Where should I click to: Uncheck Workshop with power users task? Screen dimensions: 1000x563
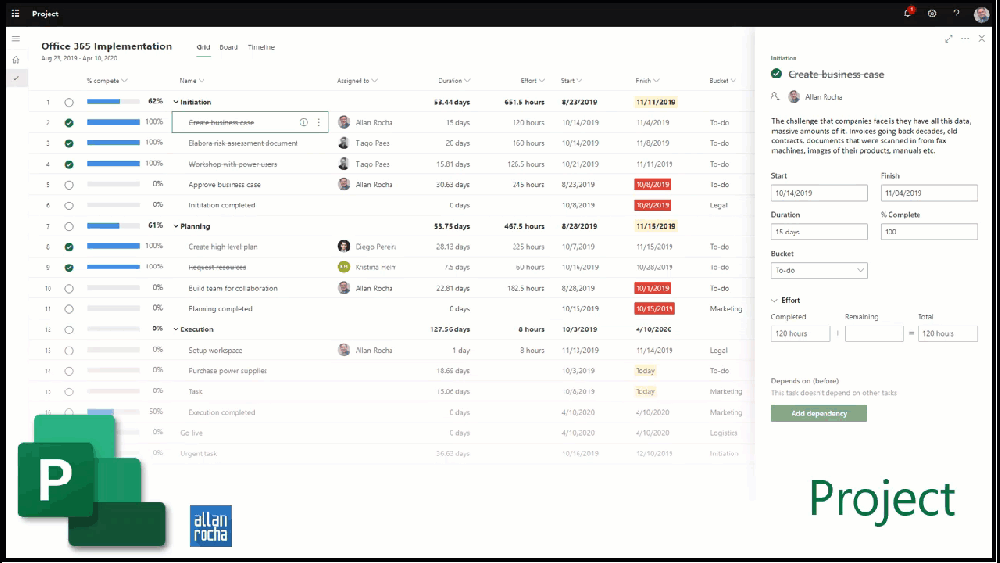(x=69, y=165)
